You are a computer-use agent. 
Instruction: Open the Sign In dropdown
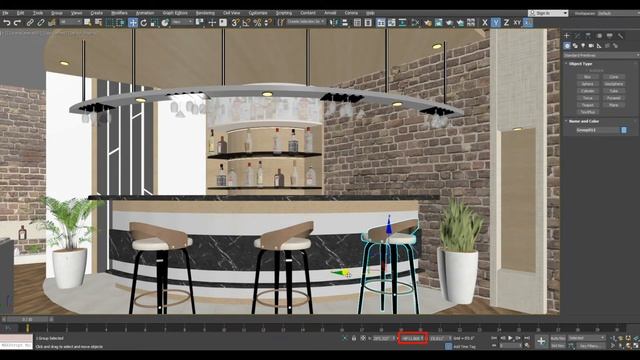(x=548, y=13)
